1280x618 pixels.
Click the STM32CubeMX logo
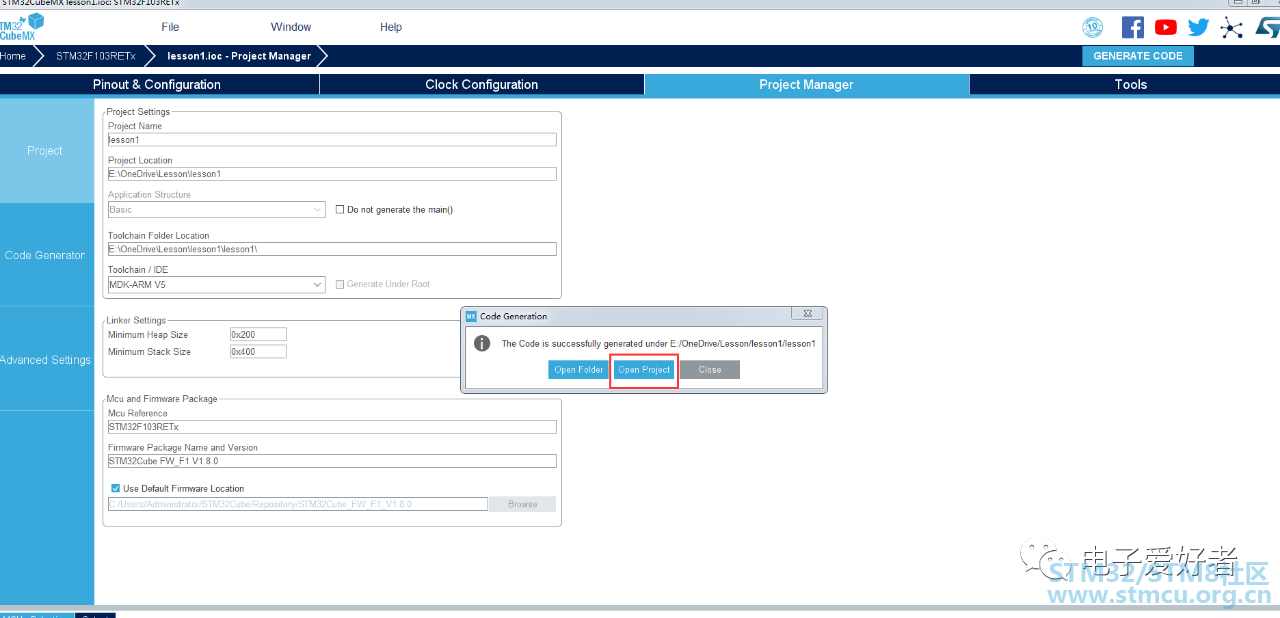click(21, 27)
